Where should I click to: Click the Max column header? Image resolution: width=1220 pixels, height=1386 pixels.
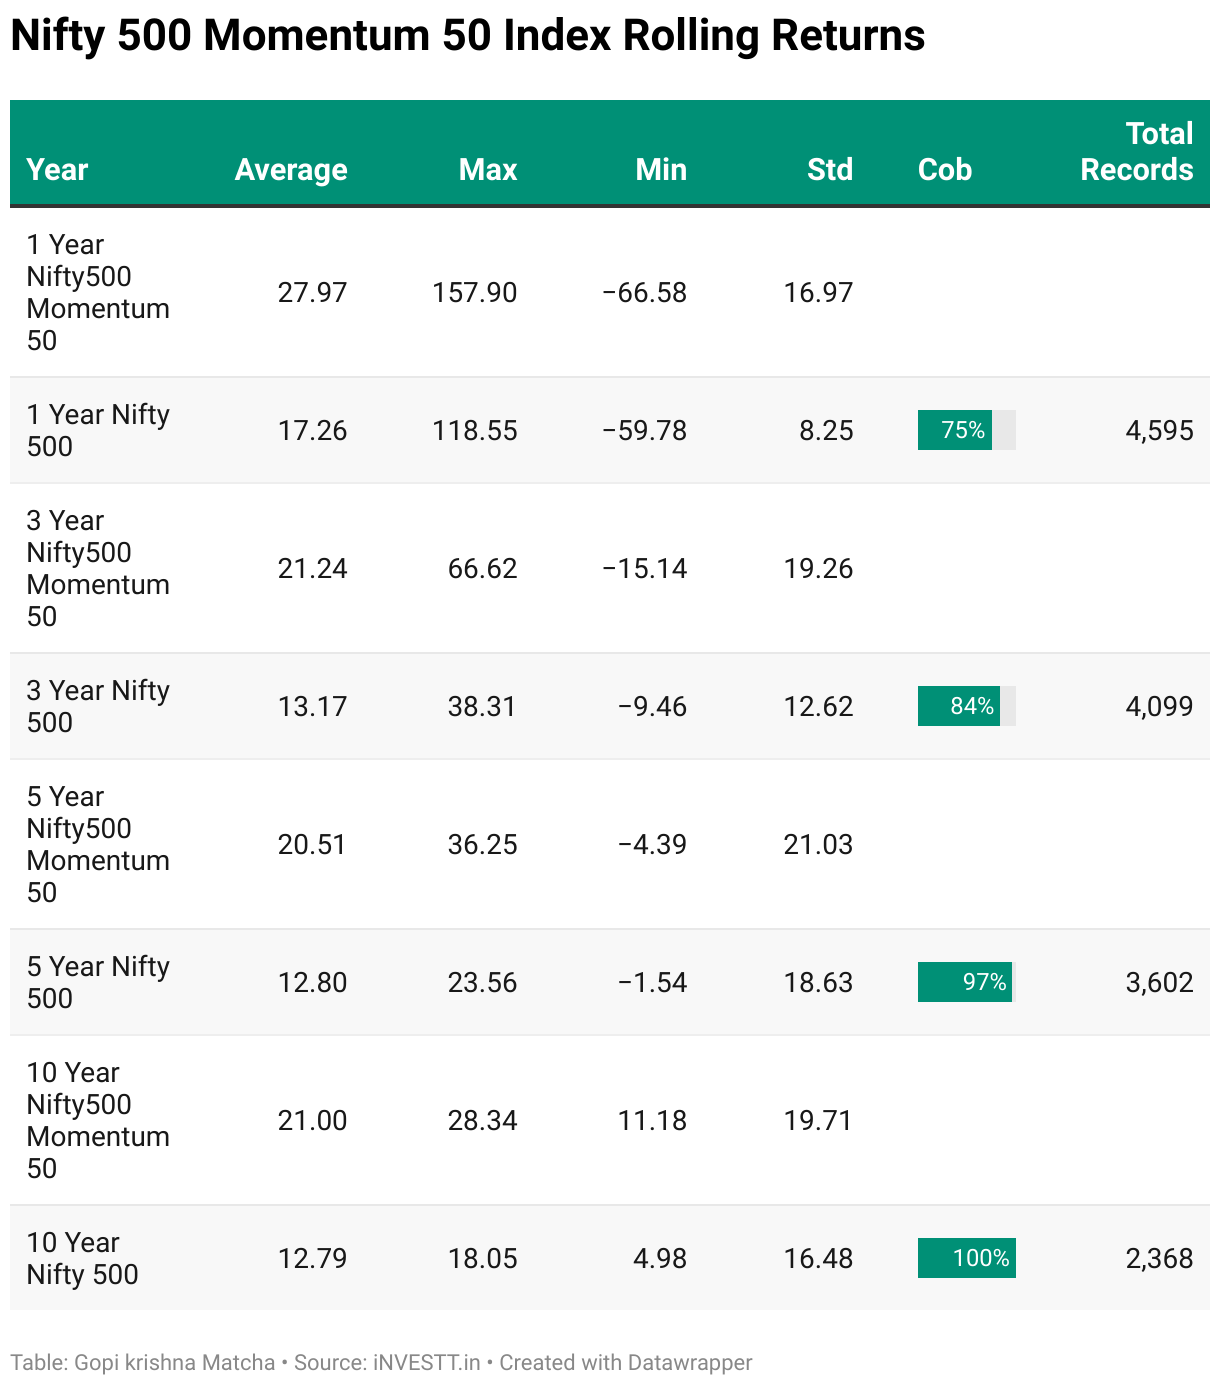coord(487,170)
